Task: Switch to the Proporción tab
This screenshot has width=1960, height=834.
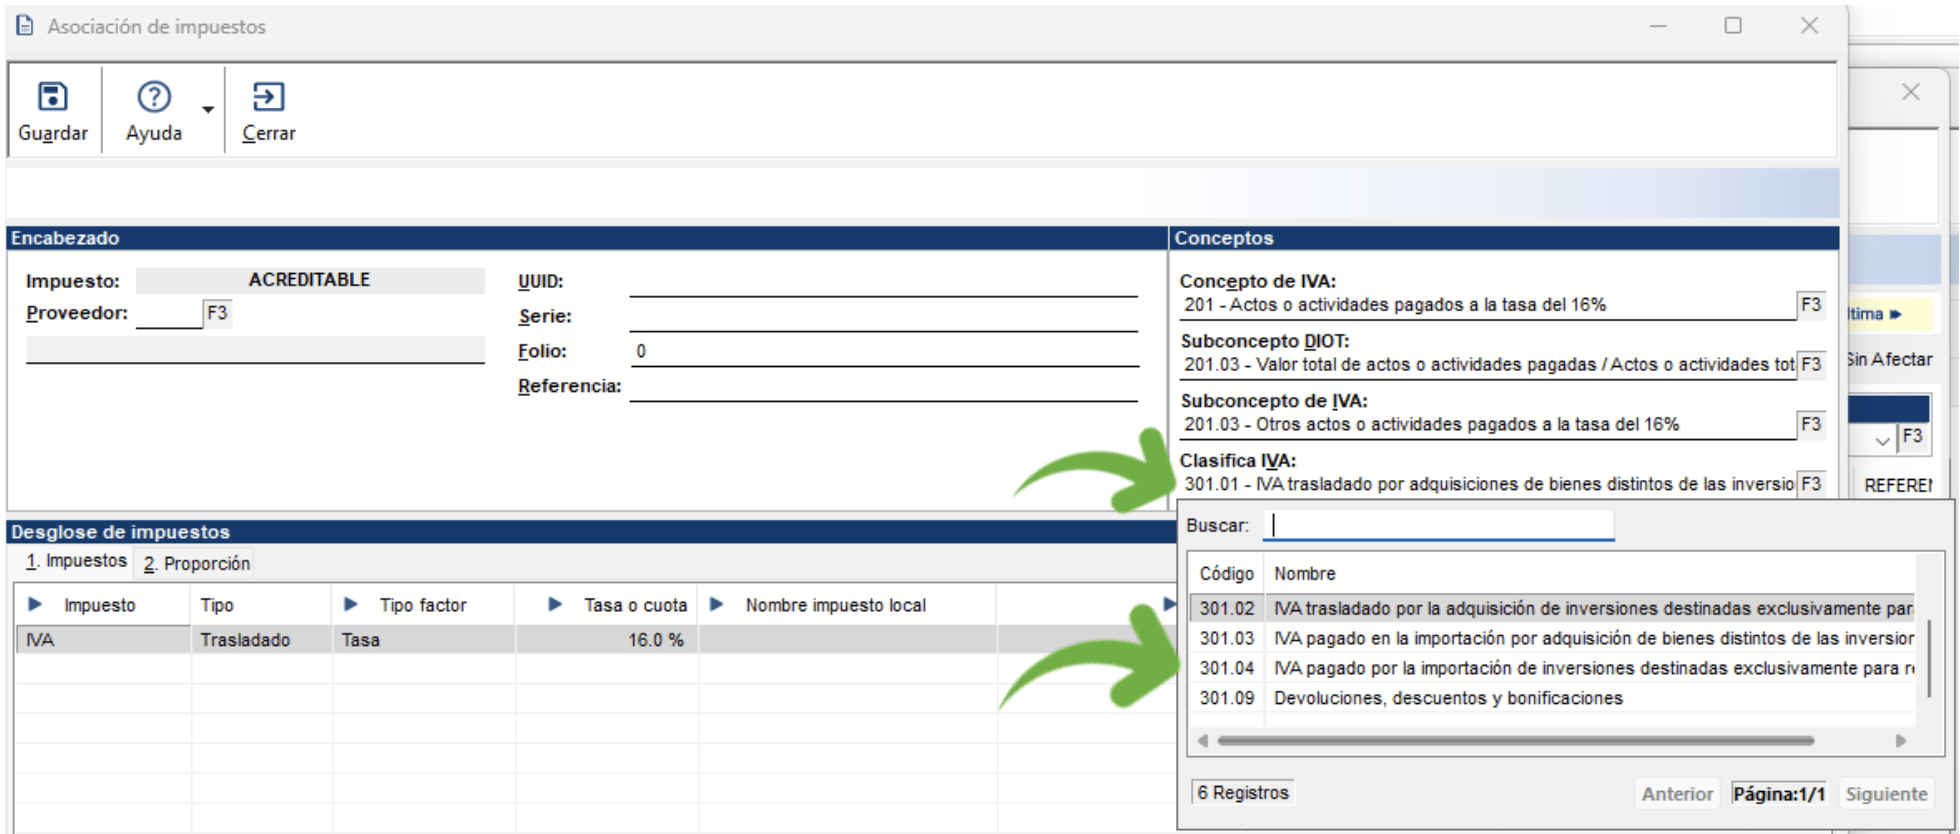Action: pyautogui.click(x=197, y=564)
